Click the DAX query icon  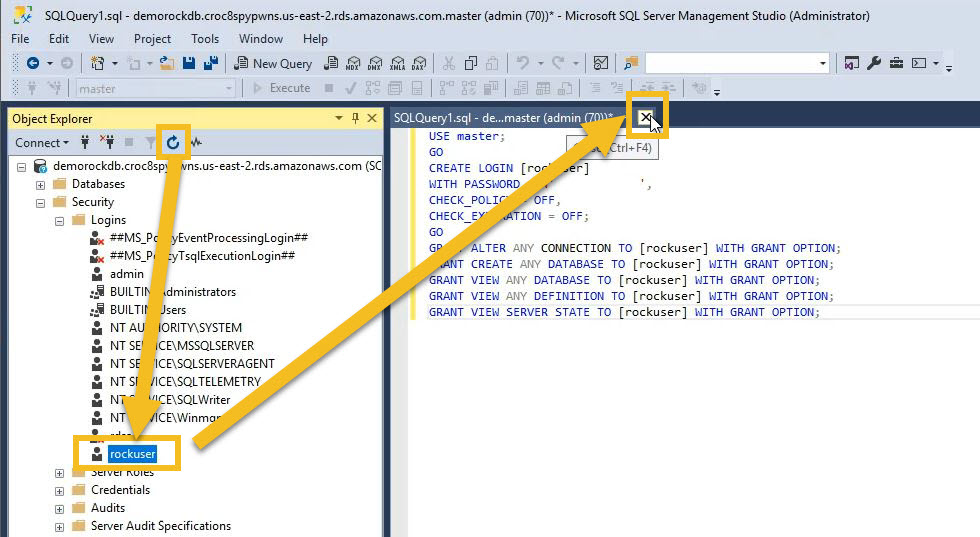point(419,63)
